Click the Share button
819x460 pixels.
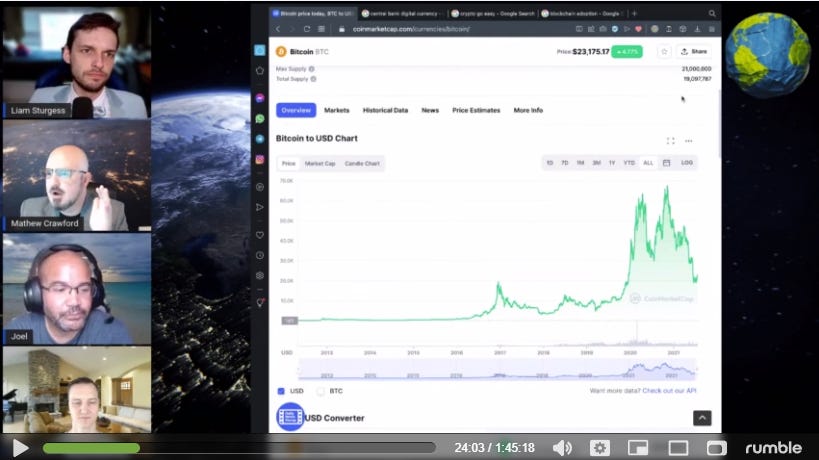coord(694,52)
